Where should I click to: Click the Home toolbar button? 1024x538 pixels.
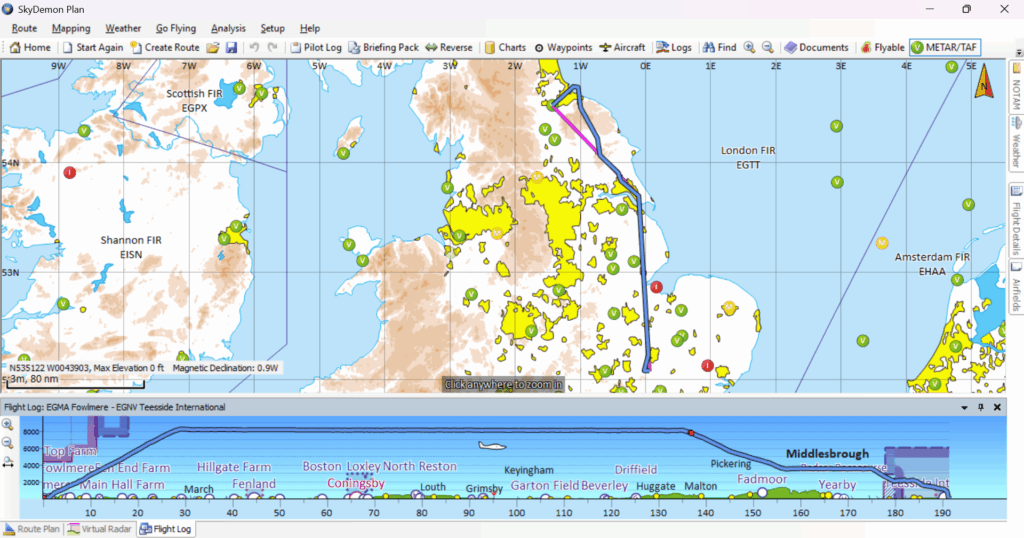point(30,47)
